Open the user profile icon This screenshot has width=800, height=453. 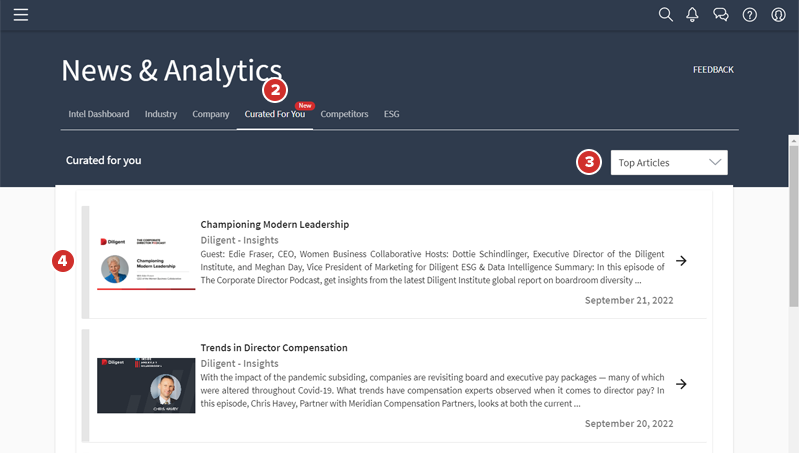(779, 15)
